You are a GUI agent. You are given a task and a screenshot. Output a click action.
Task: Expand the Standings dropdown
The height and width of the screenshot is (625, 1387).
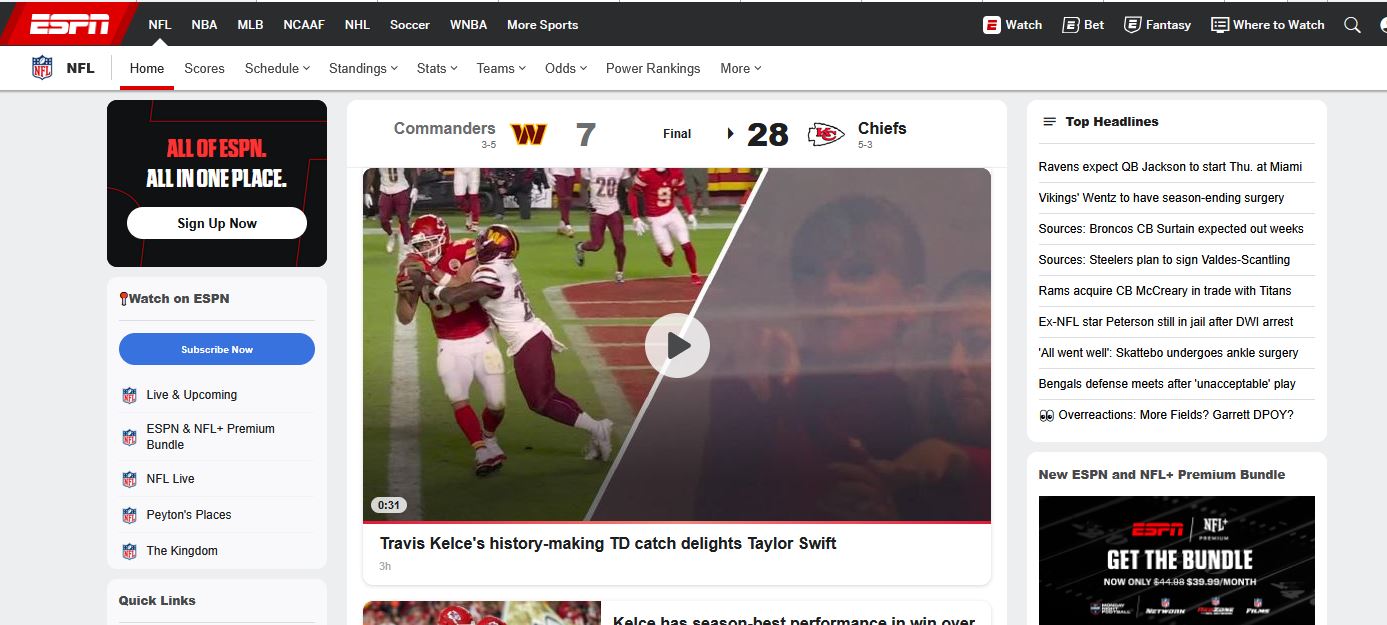[363, 68]
